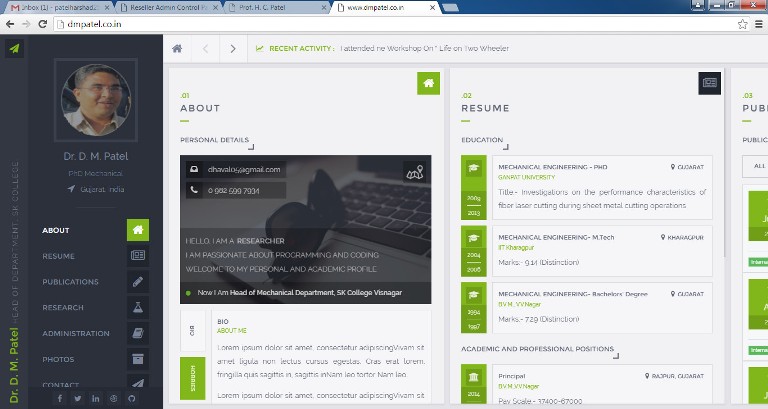The width and height of the screenshot is (768, 409).
Task: Open the Twitter profile icon
Action: click(78, 398)
